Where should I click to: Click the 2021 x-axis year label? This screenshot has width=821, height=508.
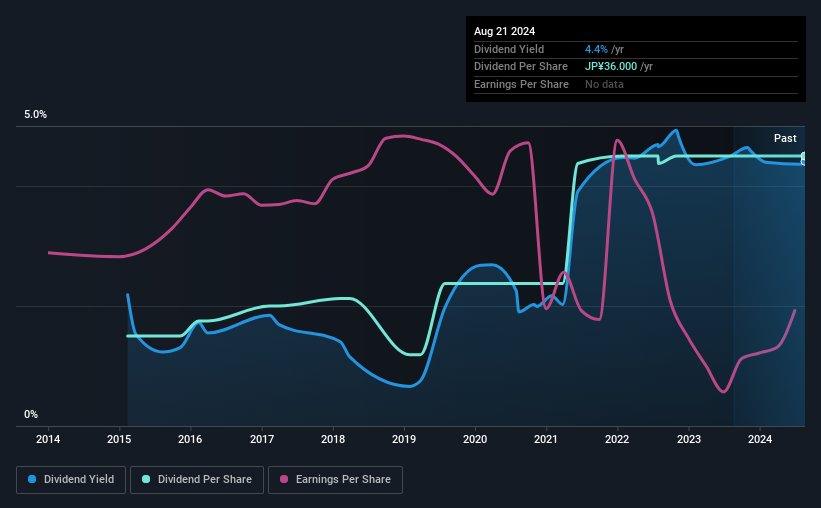click(546, 439)
